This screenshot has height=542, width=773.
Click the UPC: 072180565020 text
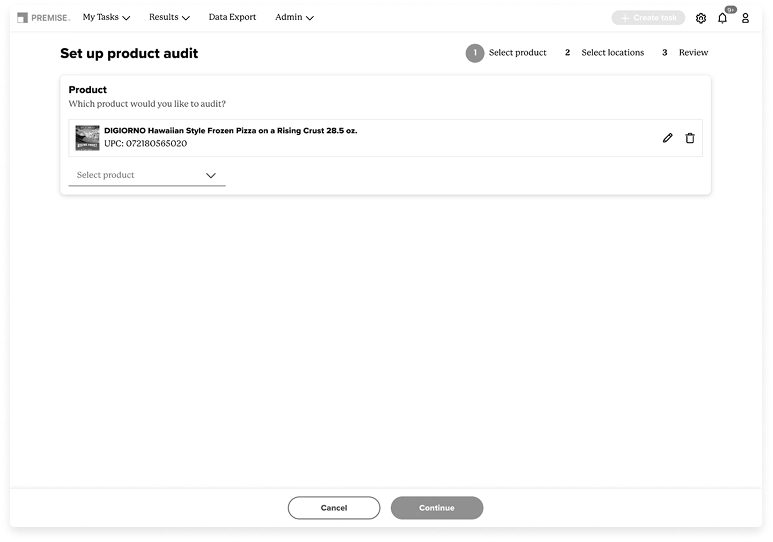tap(145, 144)
